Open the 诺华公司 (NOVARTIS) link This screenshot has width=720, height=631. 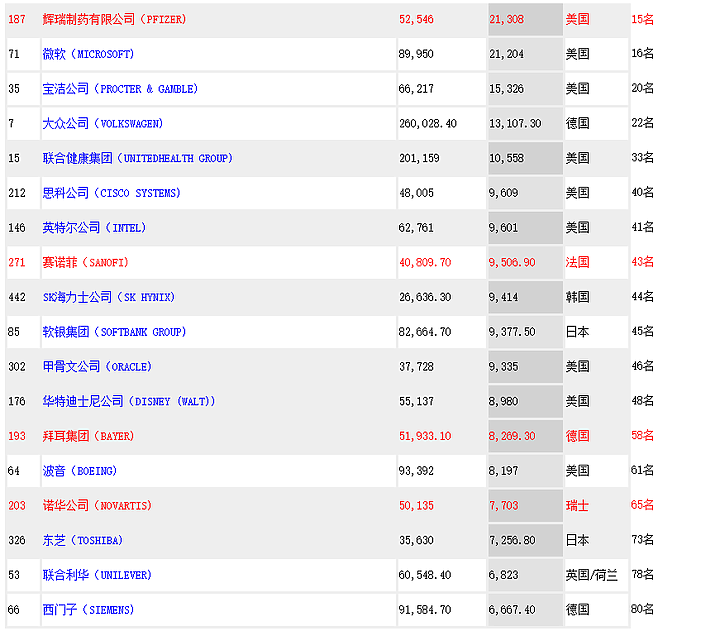[97, 506]
